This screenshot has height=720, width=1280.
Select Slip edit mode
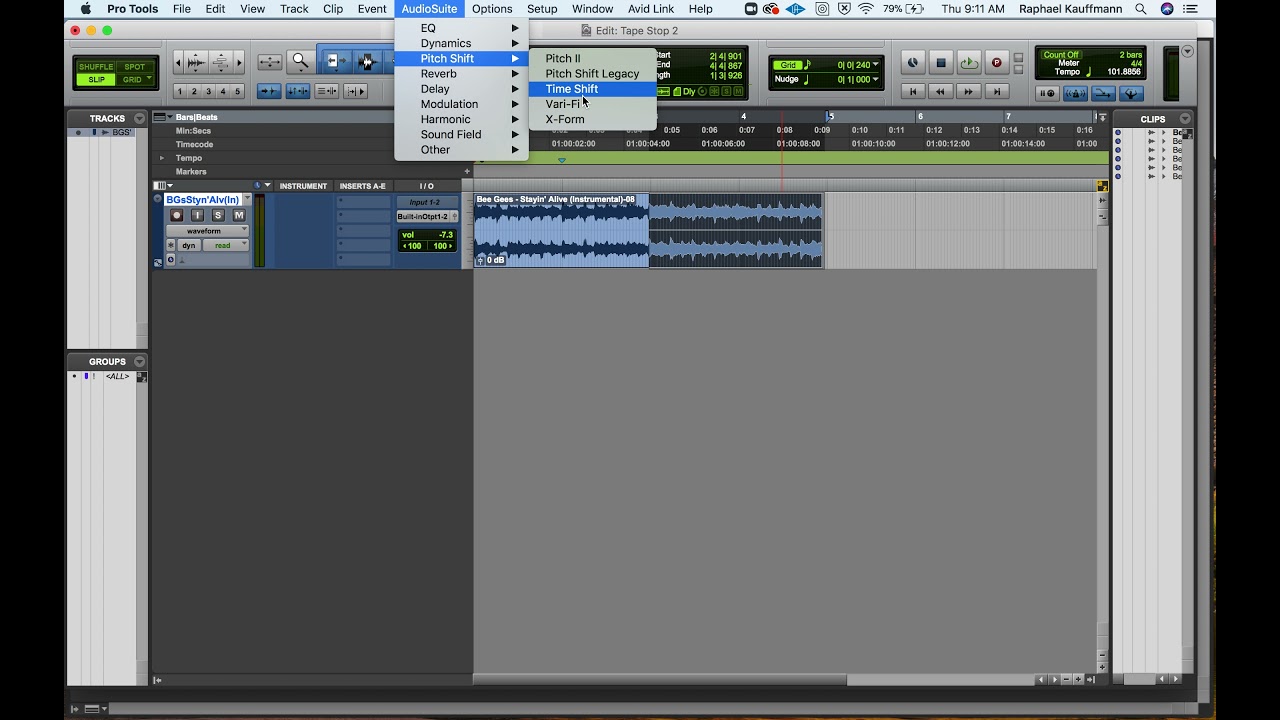[96, 80]
